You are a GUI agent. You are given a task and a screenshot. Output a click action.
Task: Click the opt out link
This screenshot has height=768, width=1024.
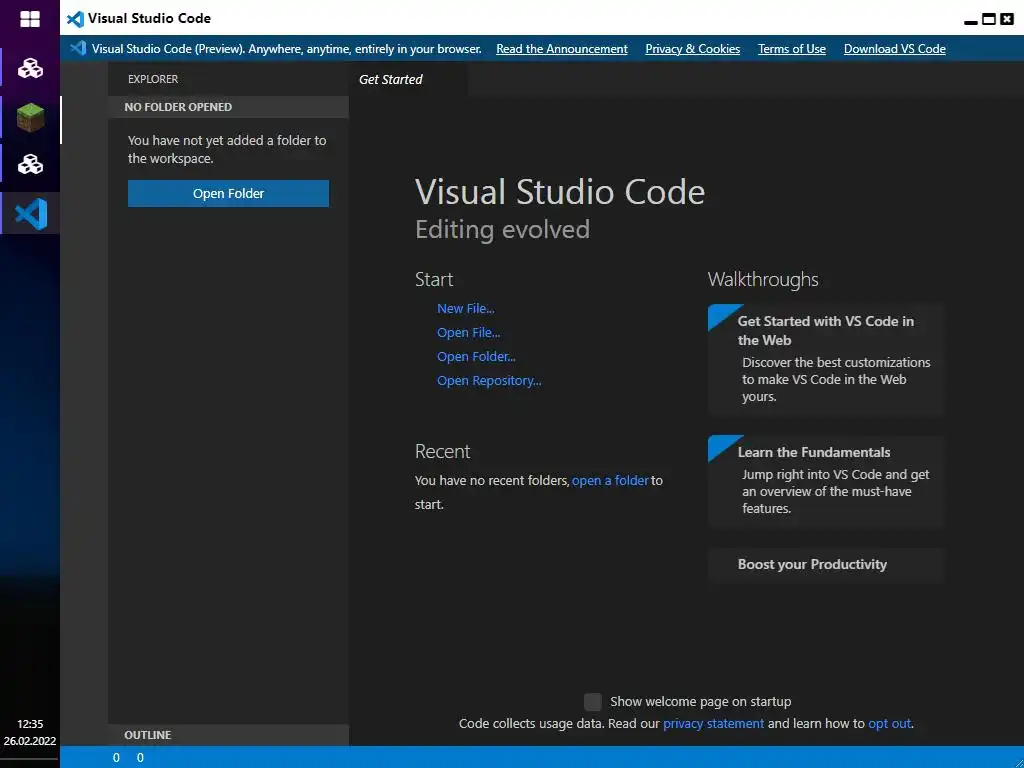889,724
